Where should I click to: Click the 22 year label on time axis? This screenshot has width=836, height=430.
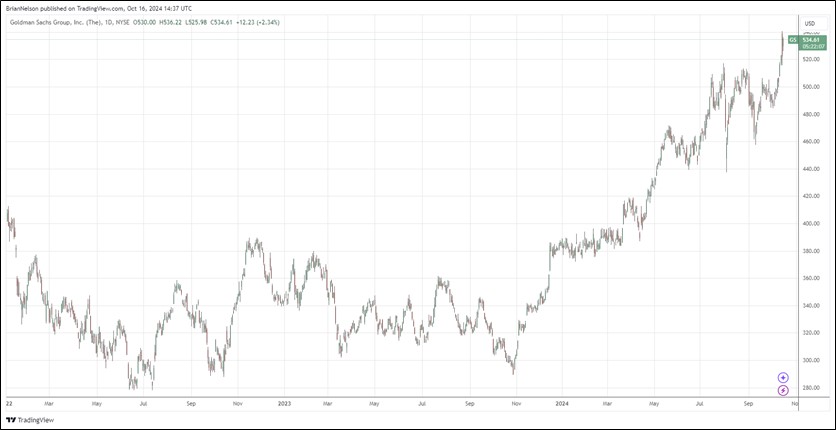(9, 404)
